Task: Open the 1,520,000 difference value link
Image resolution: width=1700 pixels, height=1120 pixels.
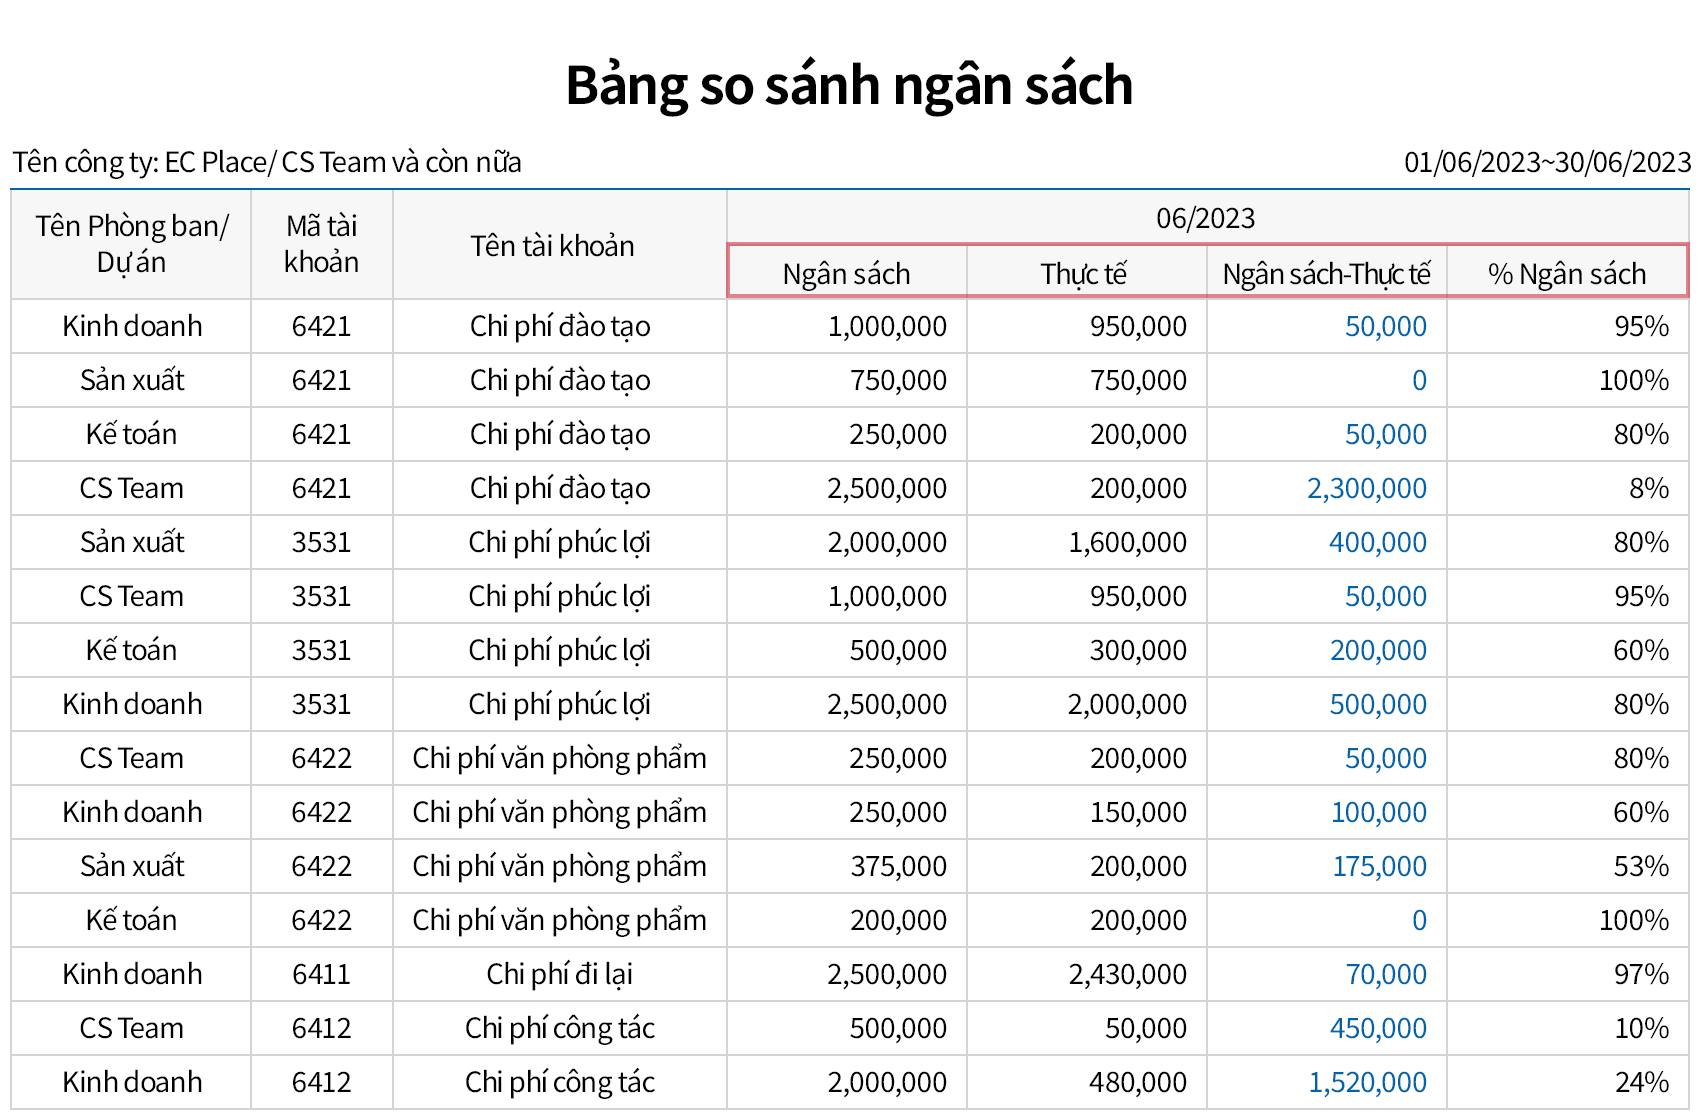Action: click(x=1367, y=1082)
